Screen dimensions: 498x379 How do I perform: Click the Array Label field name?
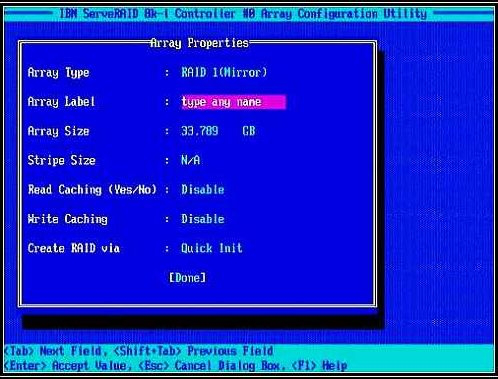click(61, 102)
